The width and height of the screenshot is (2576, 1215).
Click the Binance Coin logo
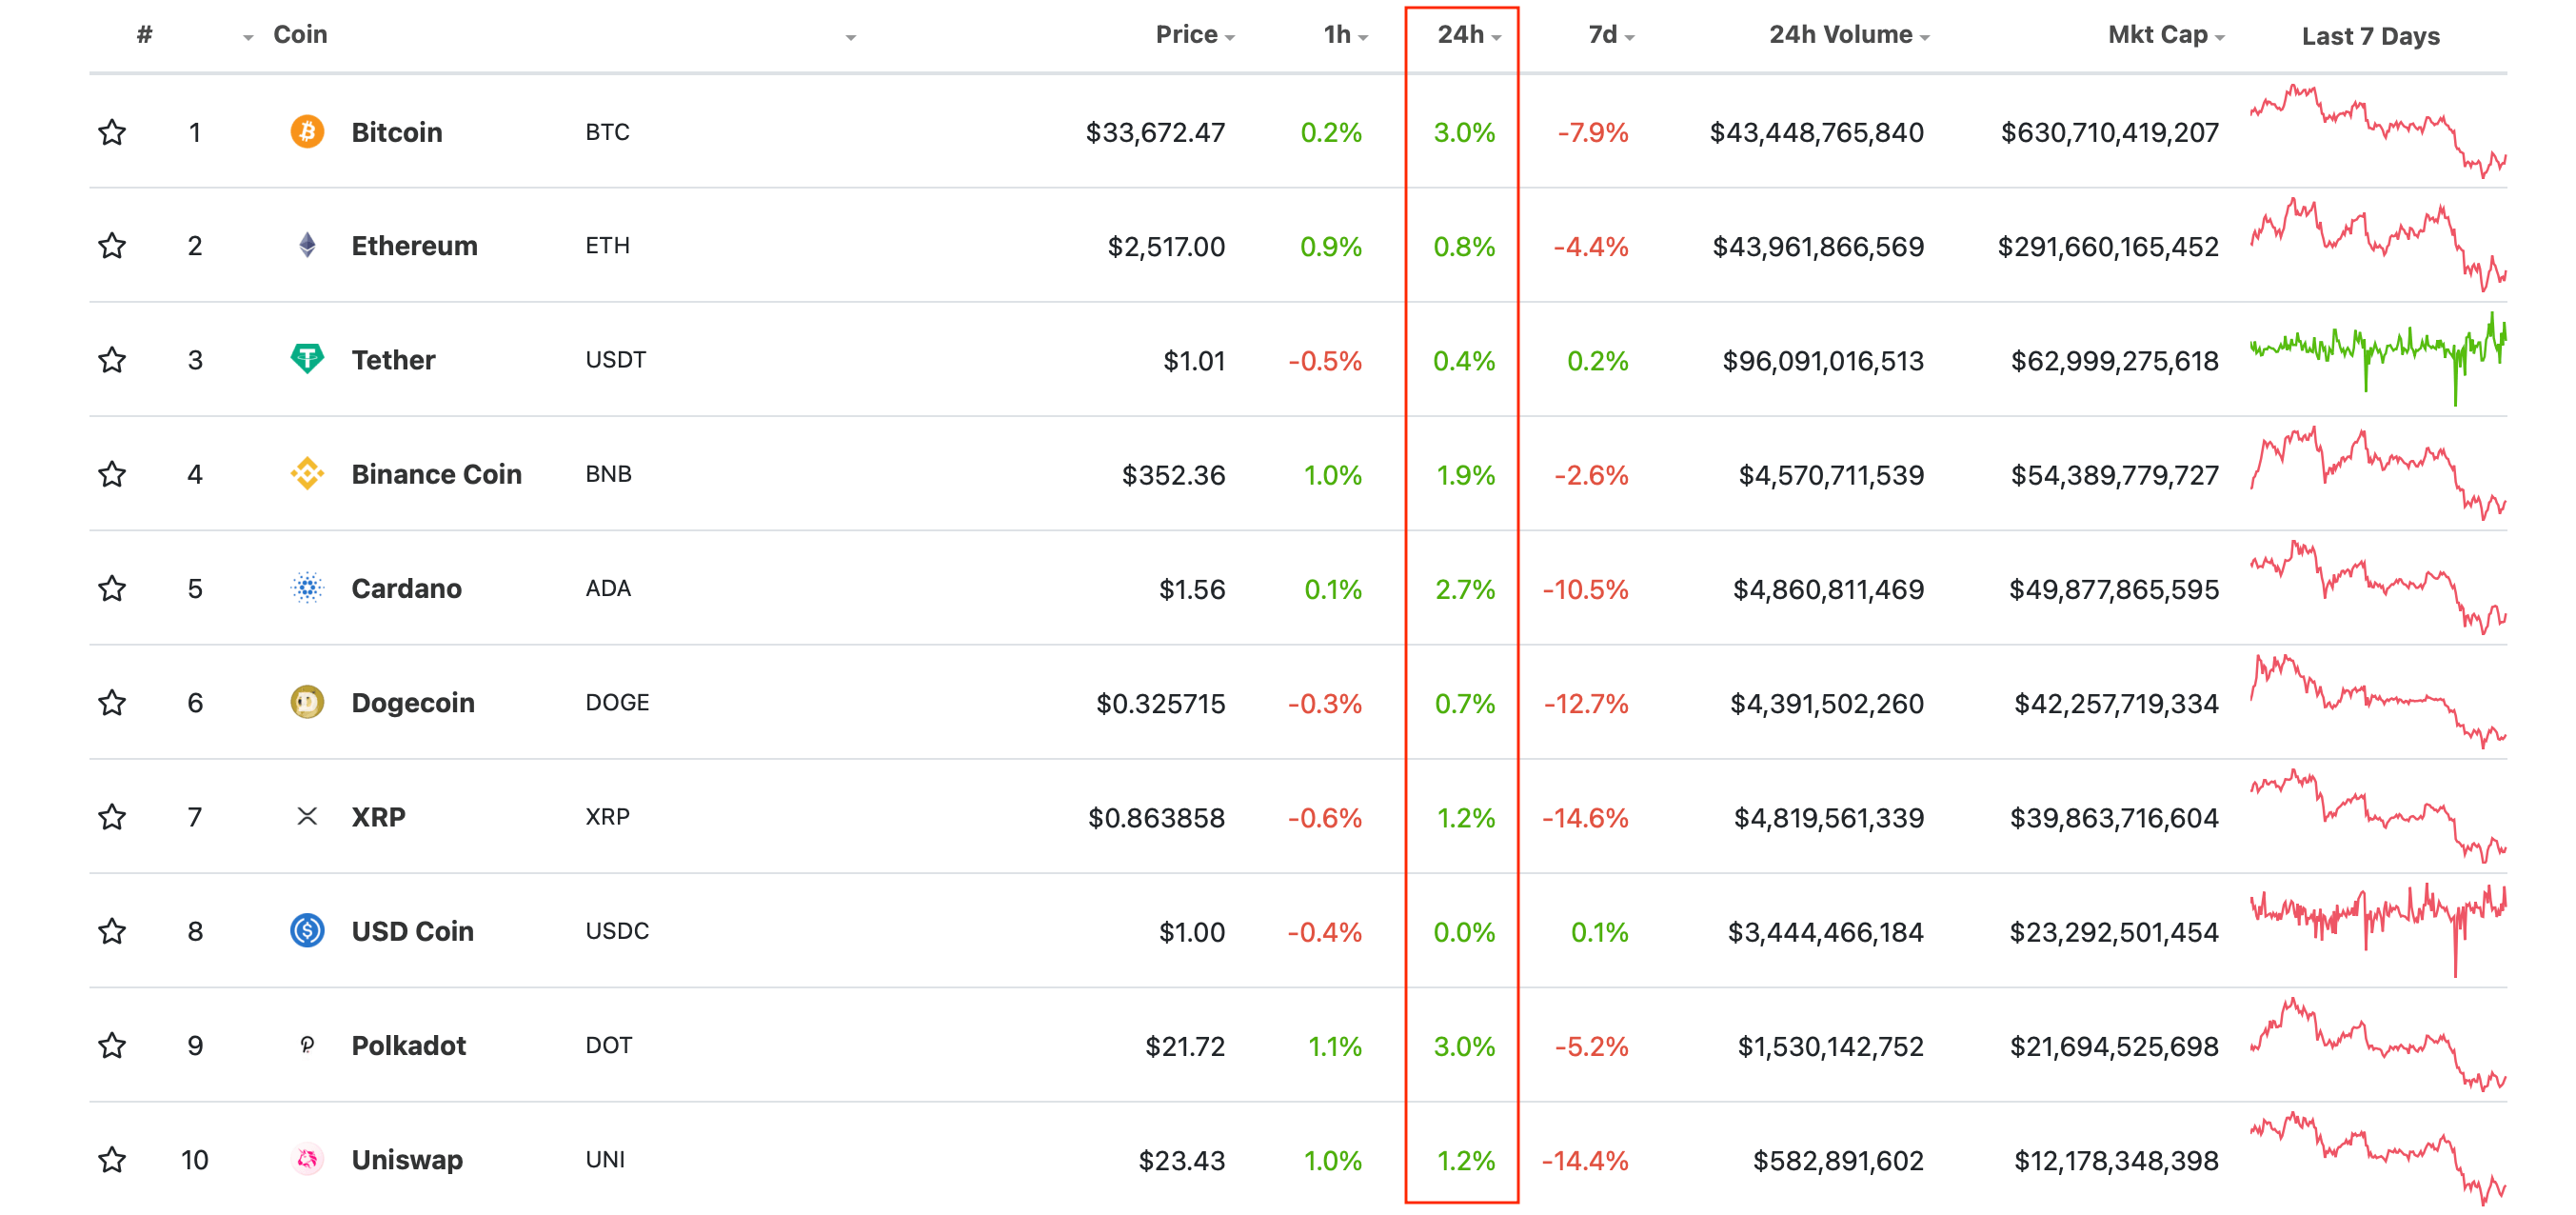click(x=307, y=474)
